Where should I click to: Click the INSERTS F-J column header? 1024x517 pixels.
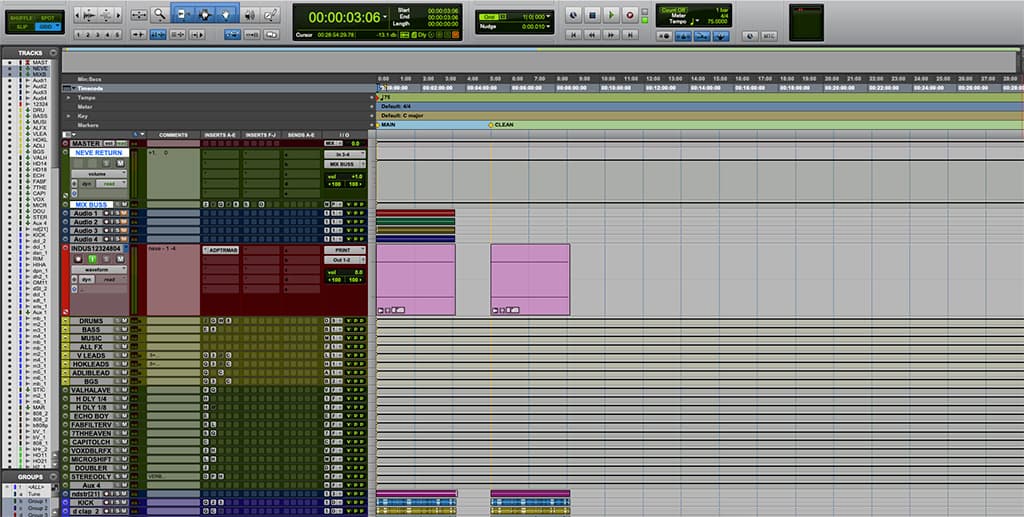261,135
